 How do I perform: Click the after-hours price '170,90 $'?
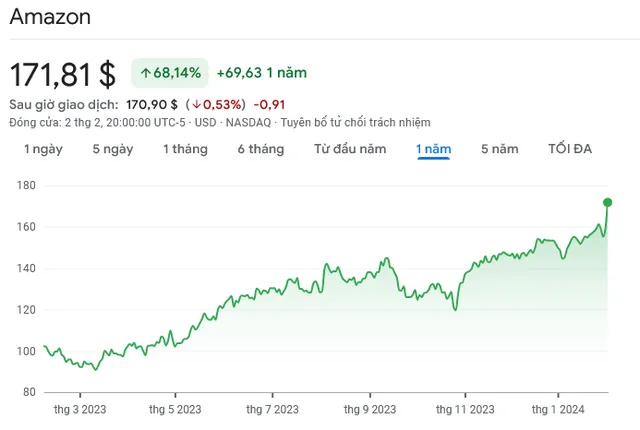(x=152, y=104)
